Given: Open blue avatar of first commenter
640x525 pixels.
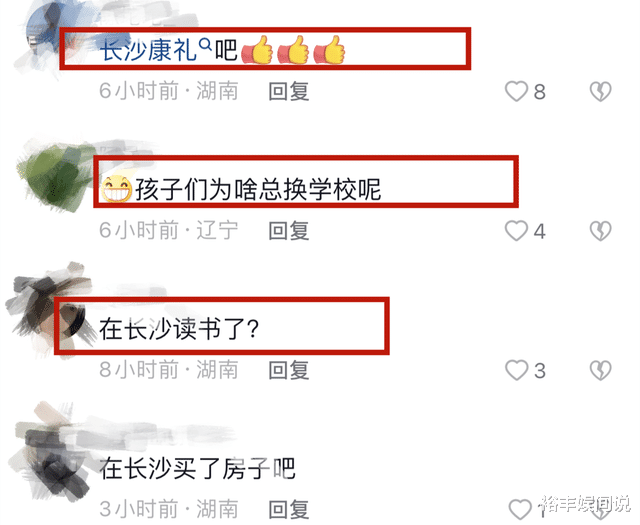Looking at the screenshot, I should (x=47, y=35).
